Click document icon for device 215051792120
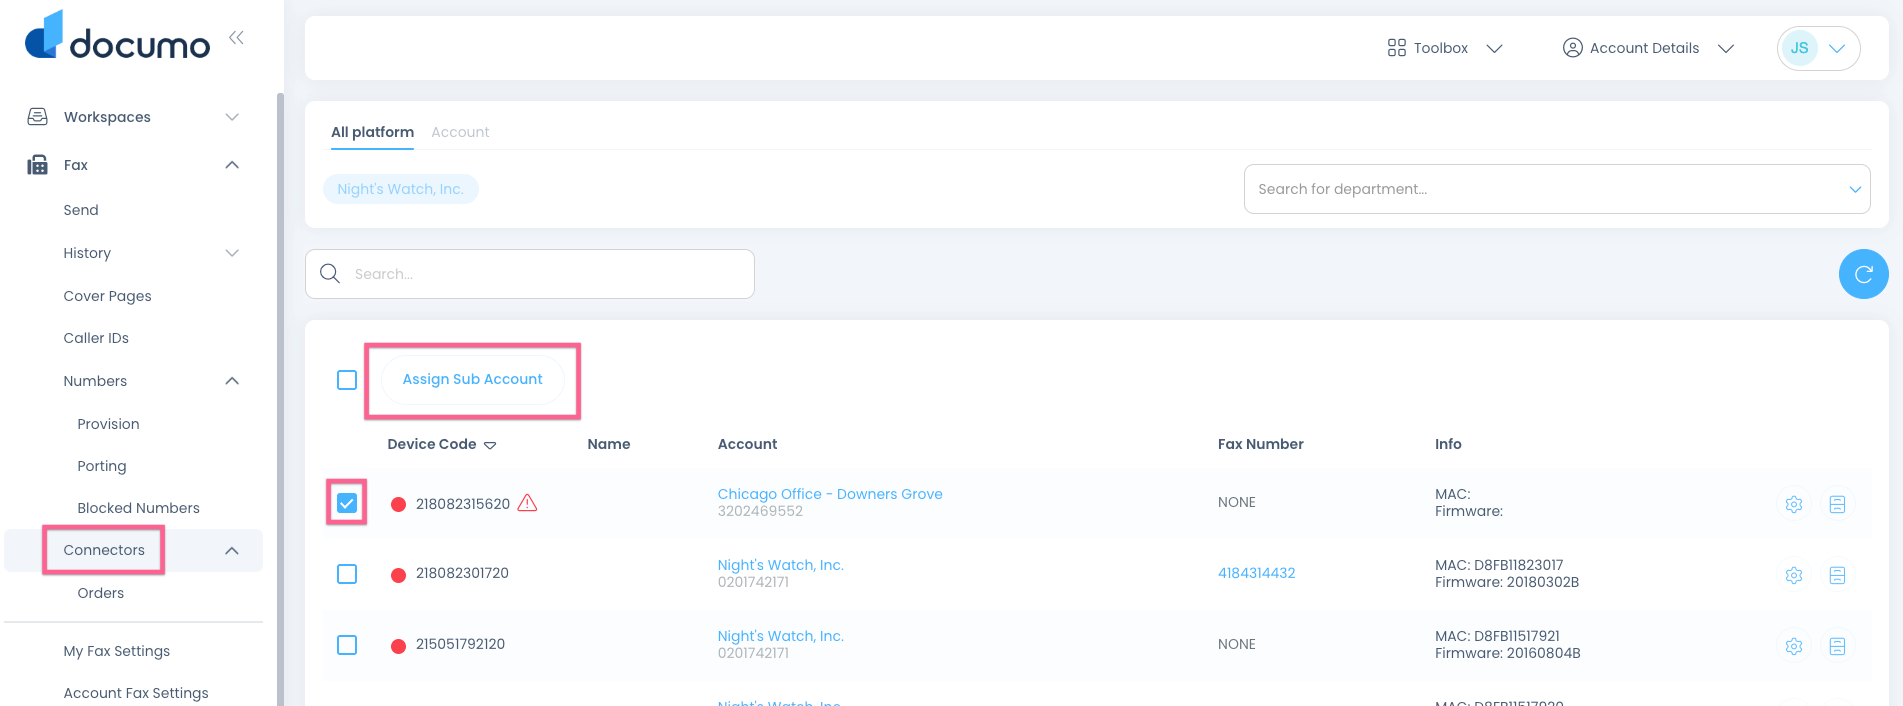The width and height of the screenshot is (1903, 706). tap(1836, 646)
